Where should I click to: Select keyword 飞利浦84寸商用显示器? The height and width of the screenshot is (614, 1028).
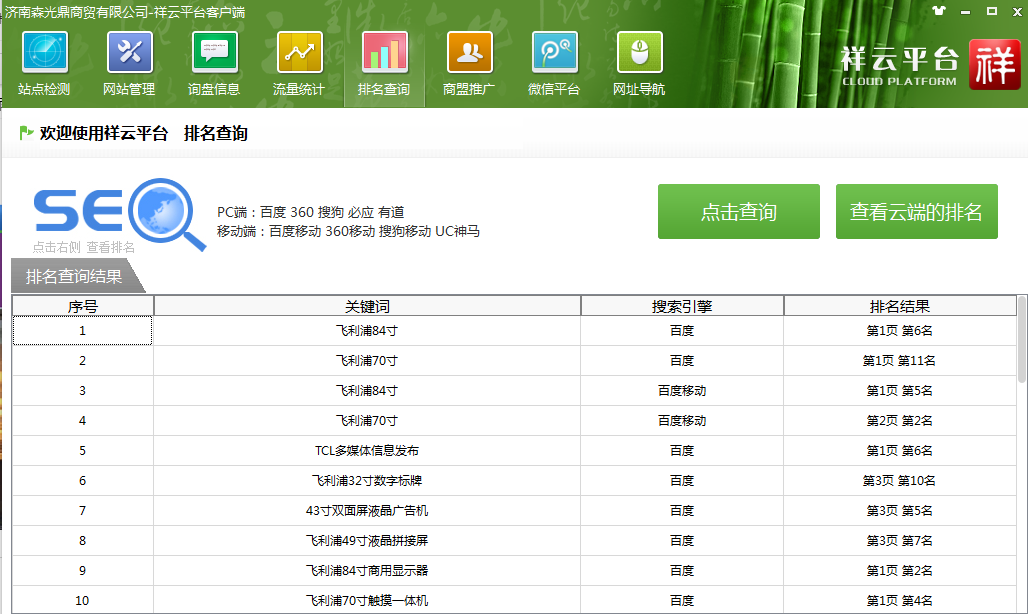tap(367, 571)
